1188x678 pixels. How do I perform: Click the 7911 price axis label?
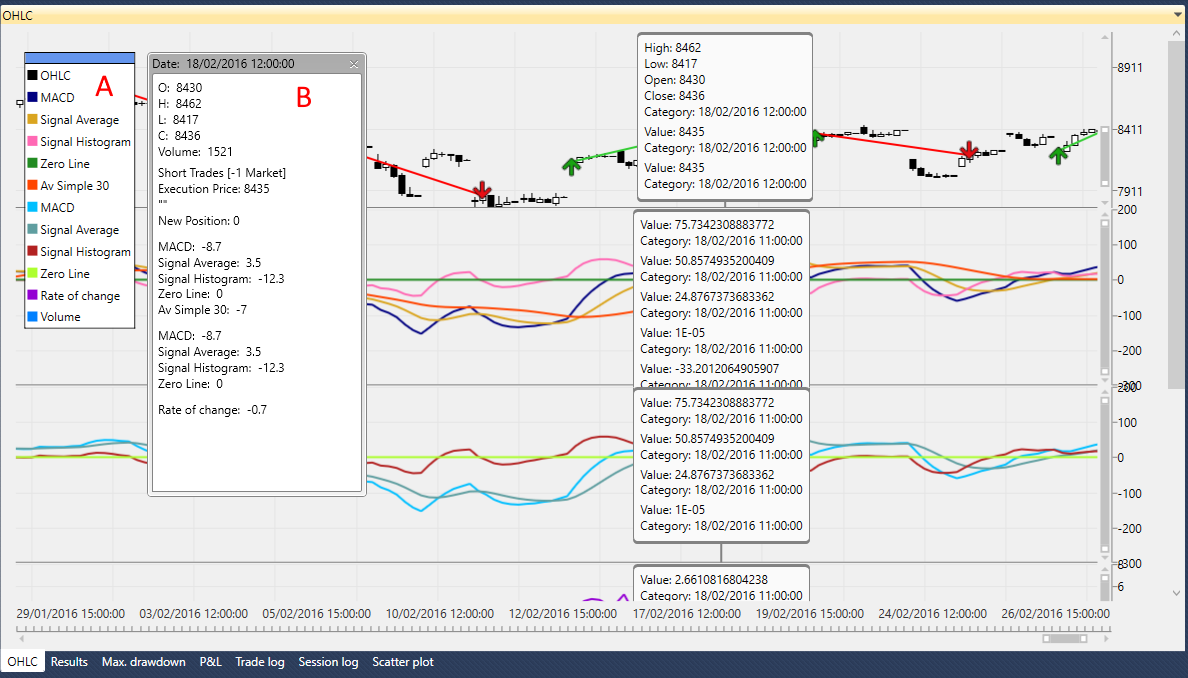click(1130, 192)
